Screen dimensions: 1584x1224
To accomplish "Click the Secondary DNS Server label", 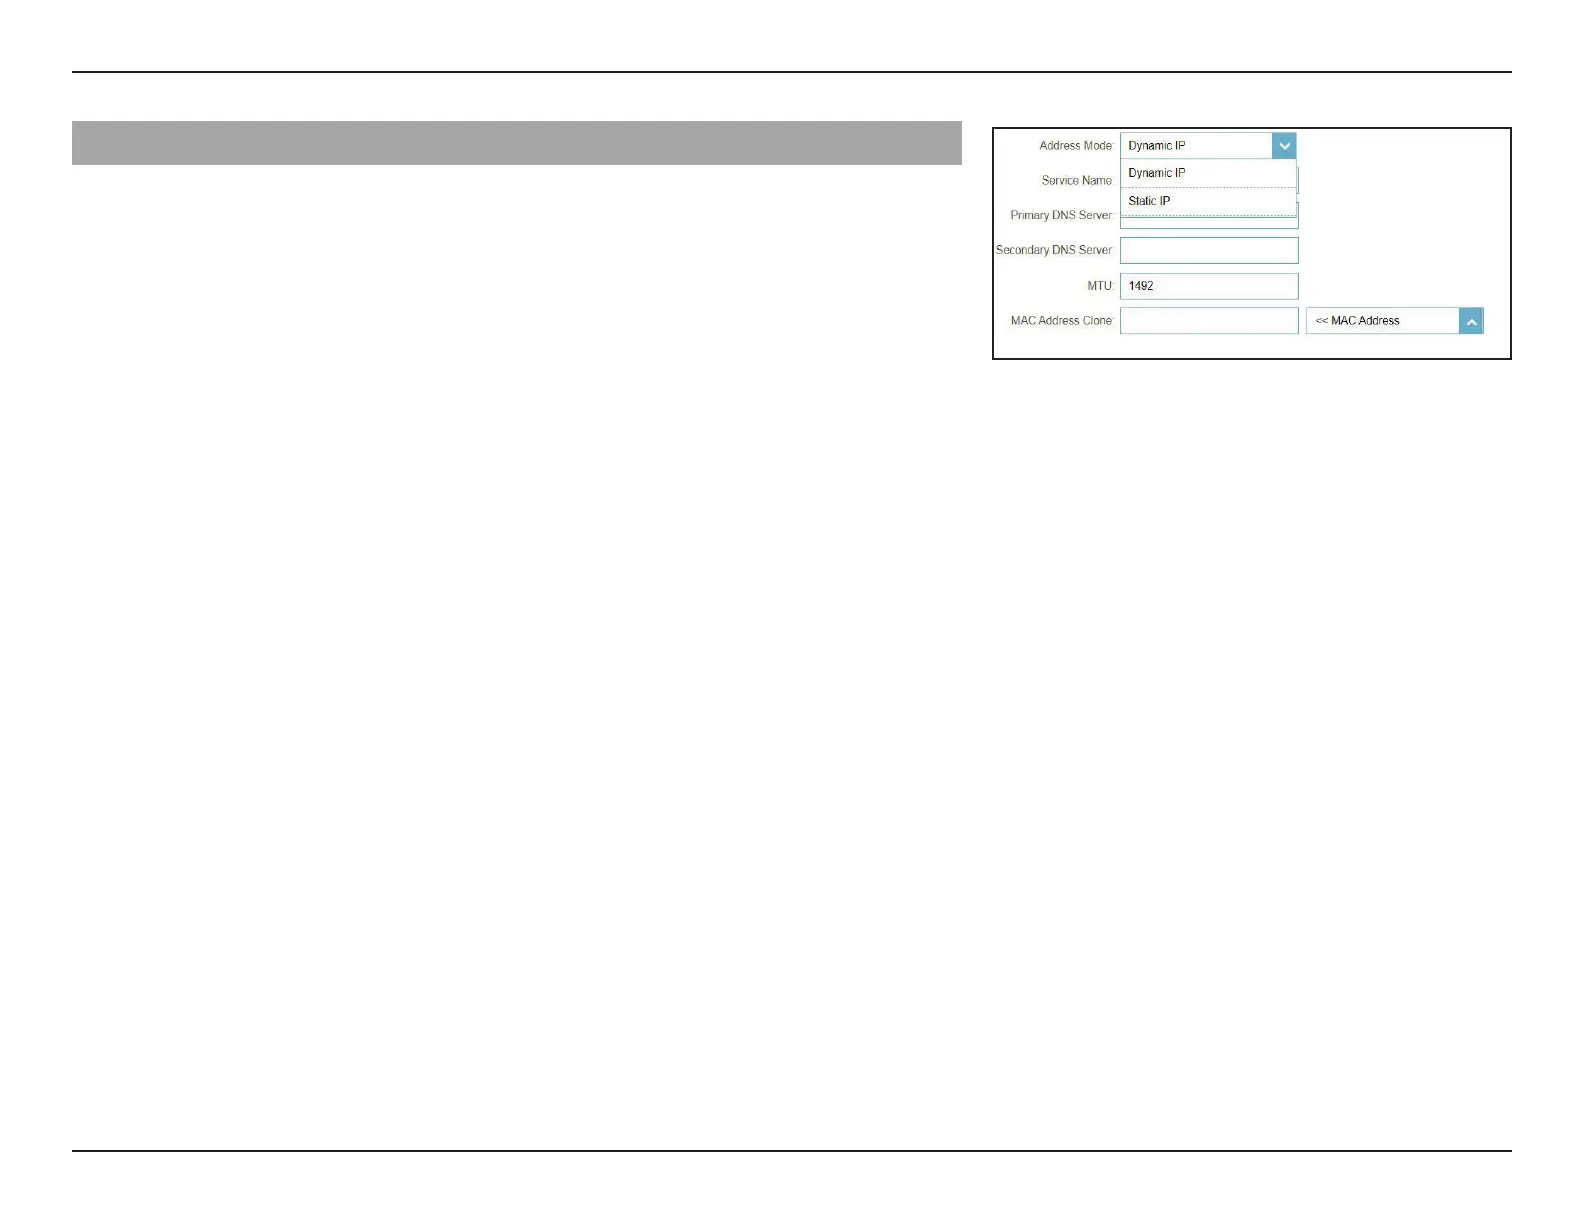I will (x=1053, y=250).
